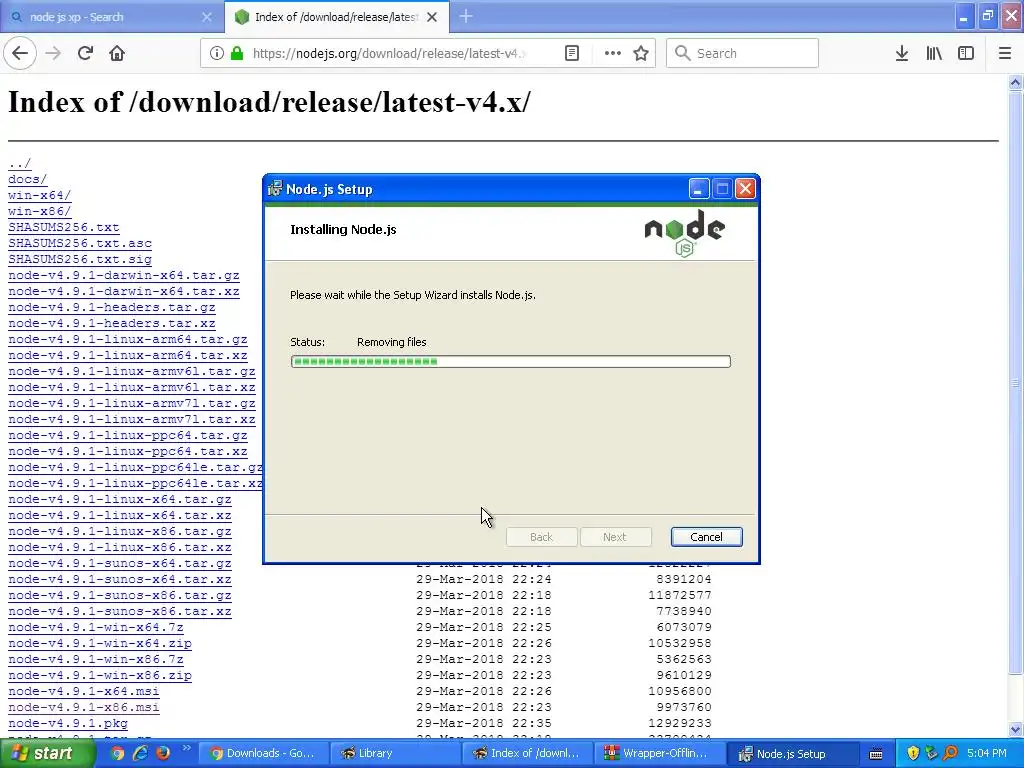This screenshot has height=768, width=1024.
Task: Expand quick launch overflow chevron
Action: click(x=186, y=748)
